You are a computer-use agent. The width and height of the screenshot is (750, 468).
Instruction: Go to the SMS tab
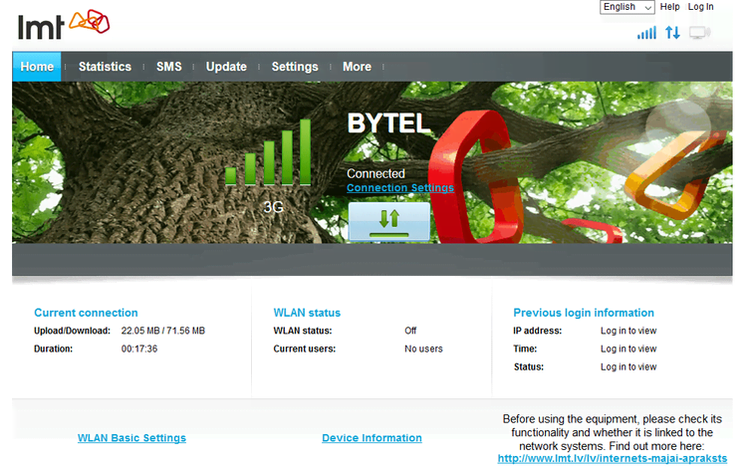click(x=169, y=67)
